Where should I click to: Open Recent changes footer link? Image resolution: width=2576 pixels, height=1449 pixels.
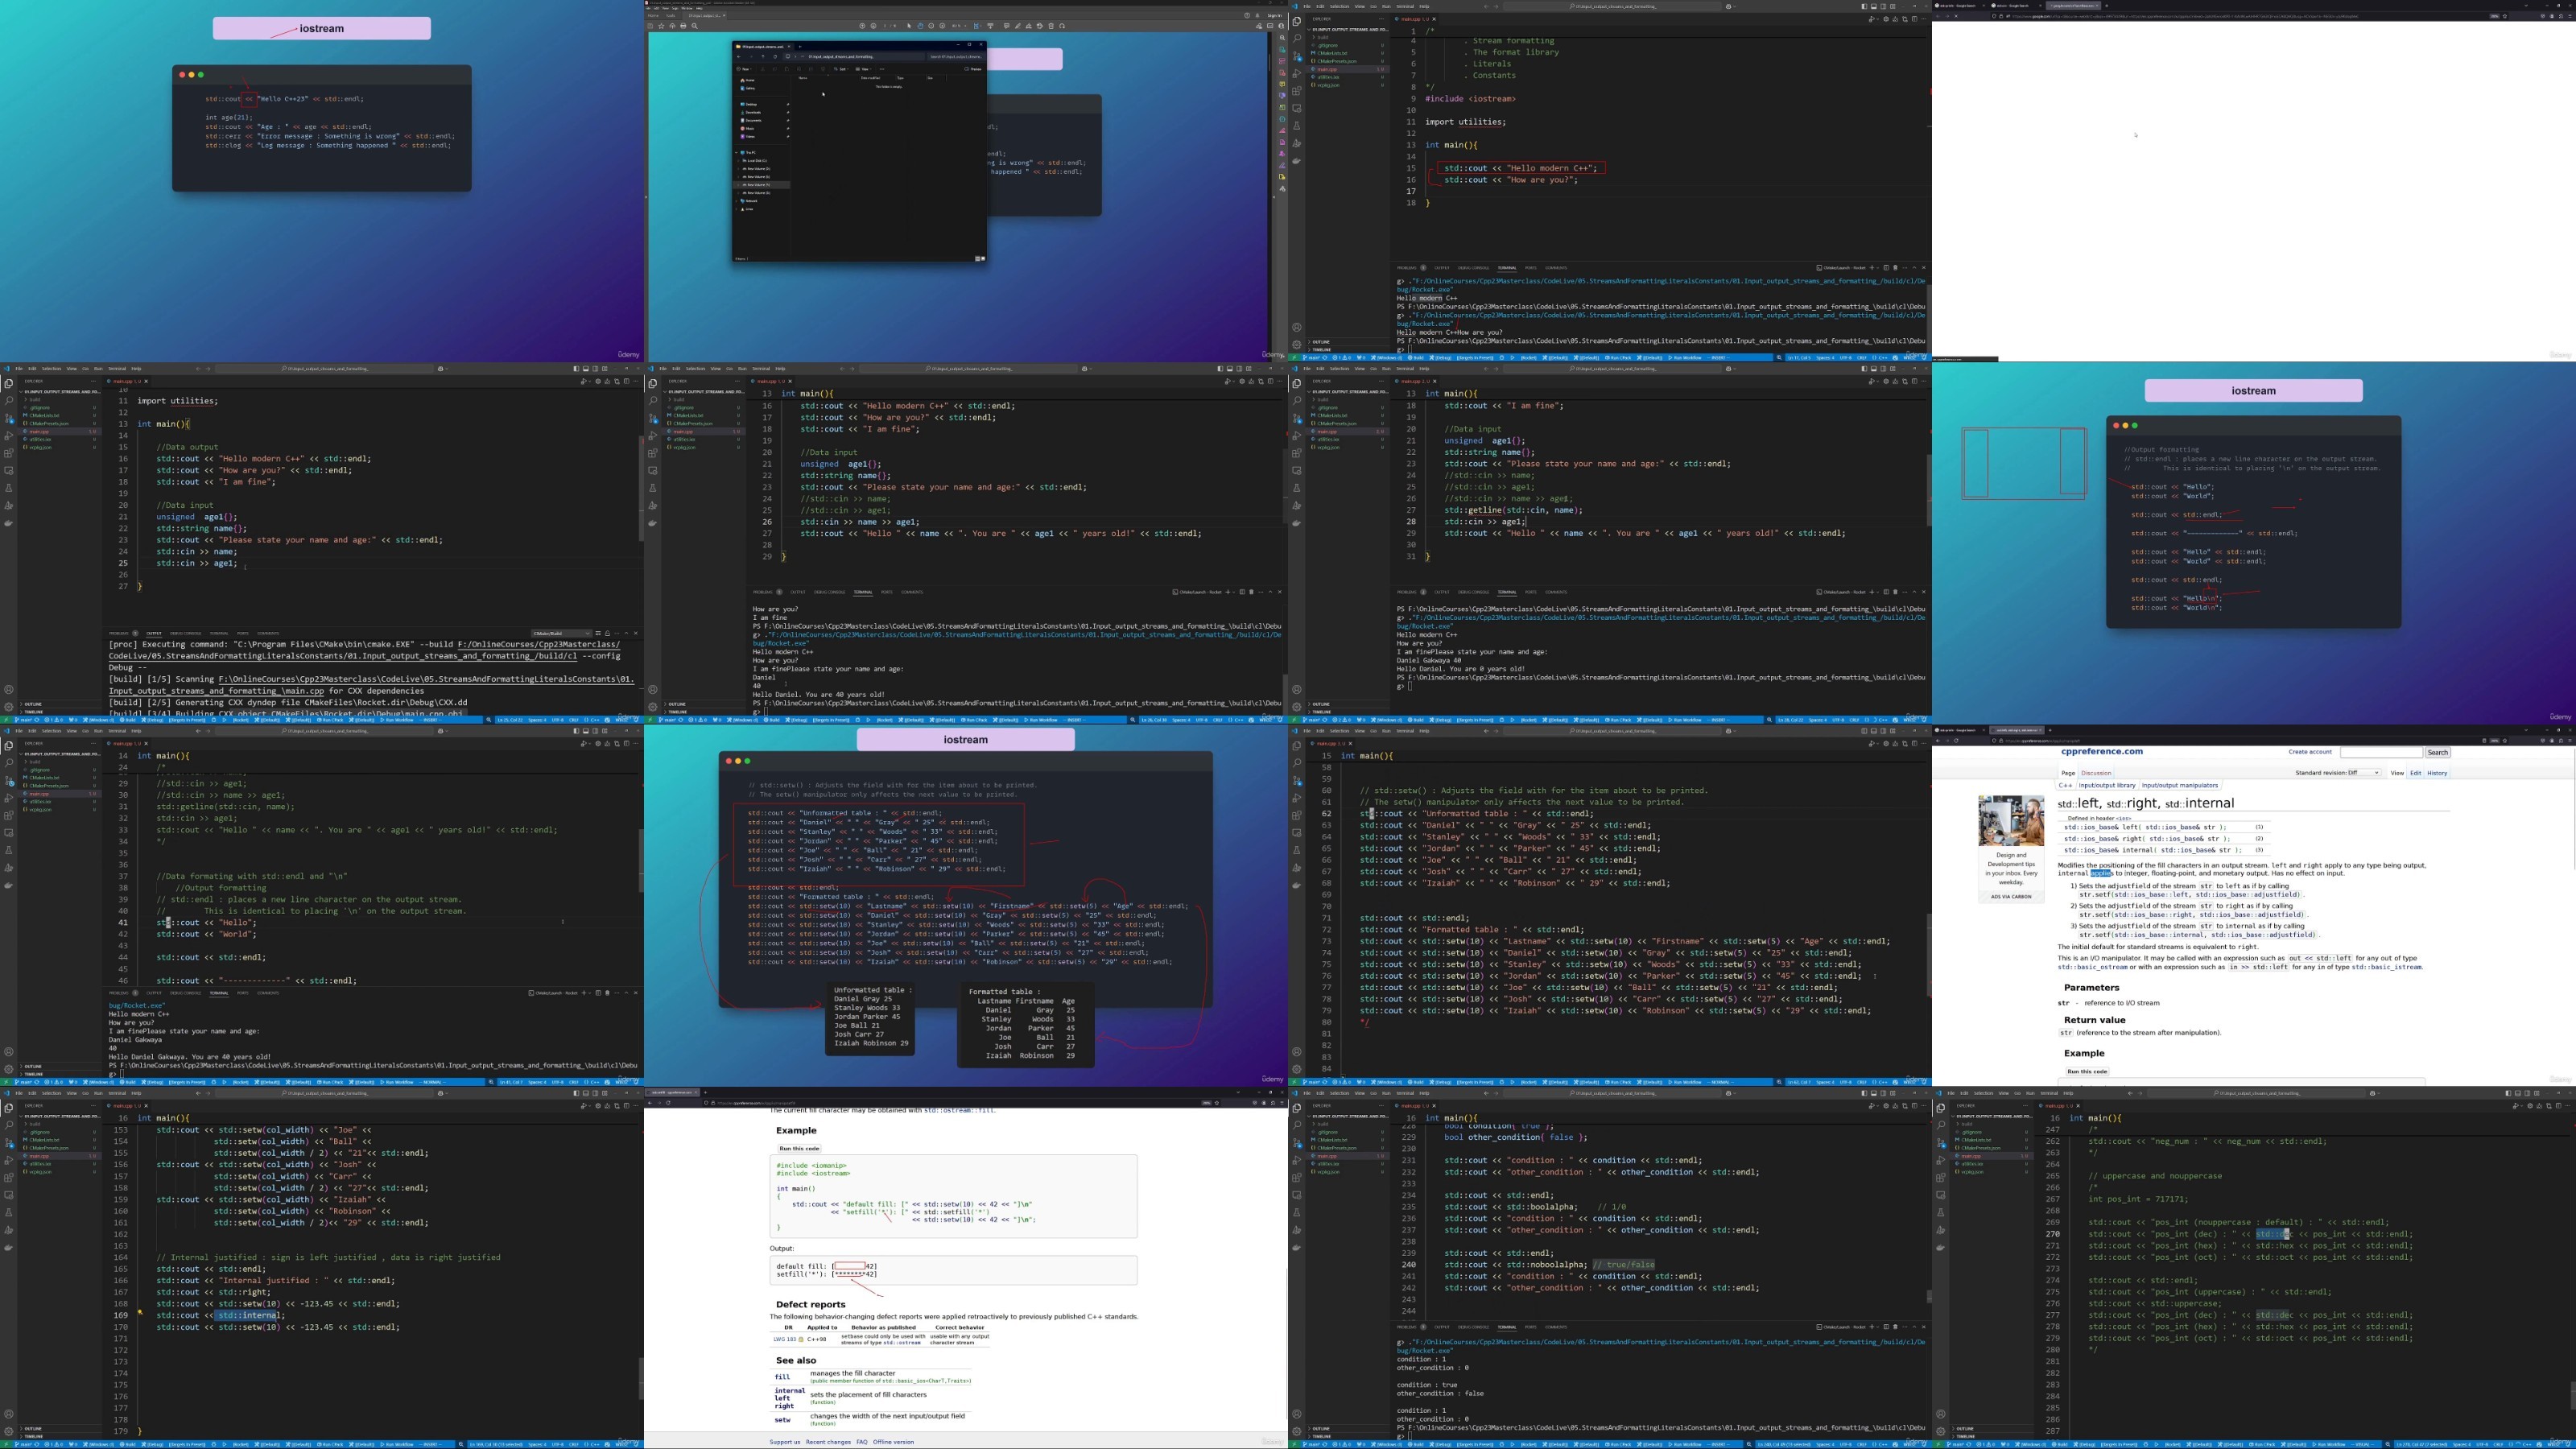point(828,1442)
